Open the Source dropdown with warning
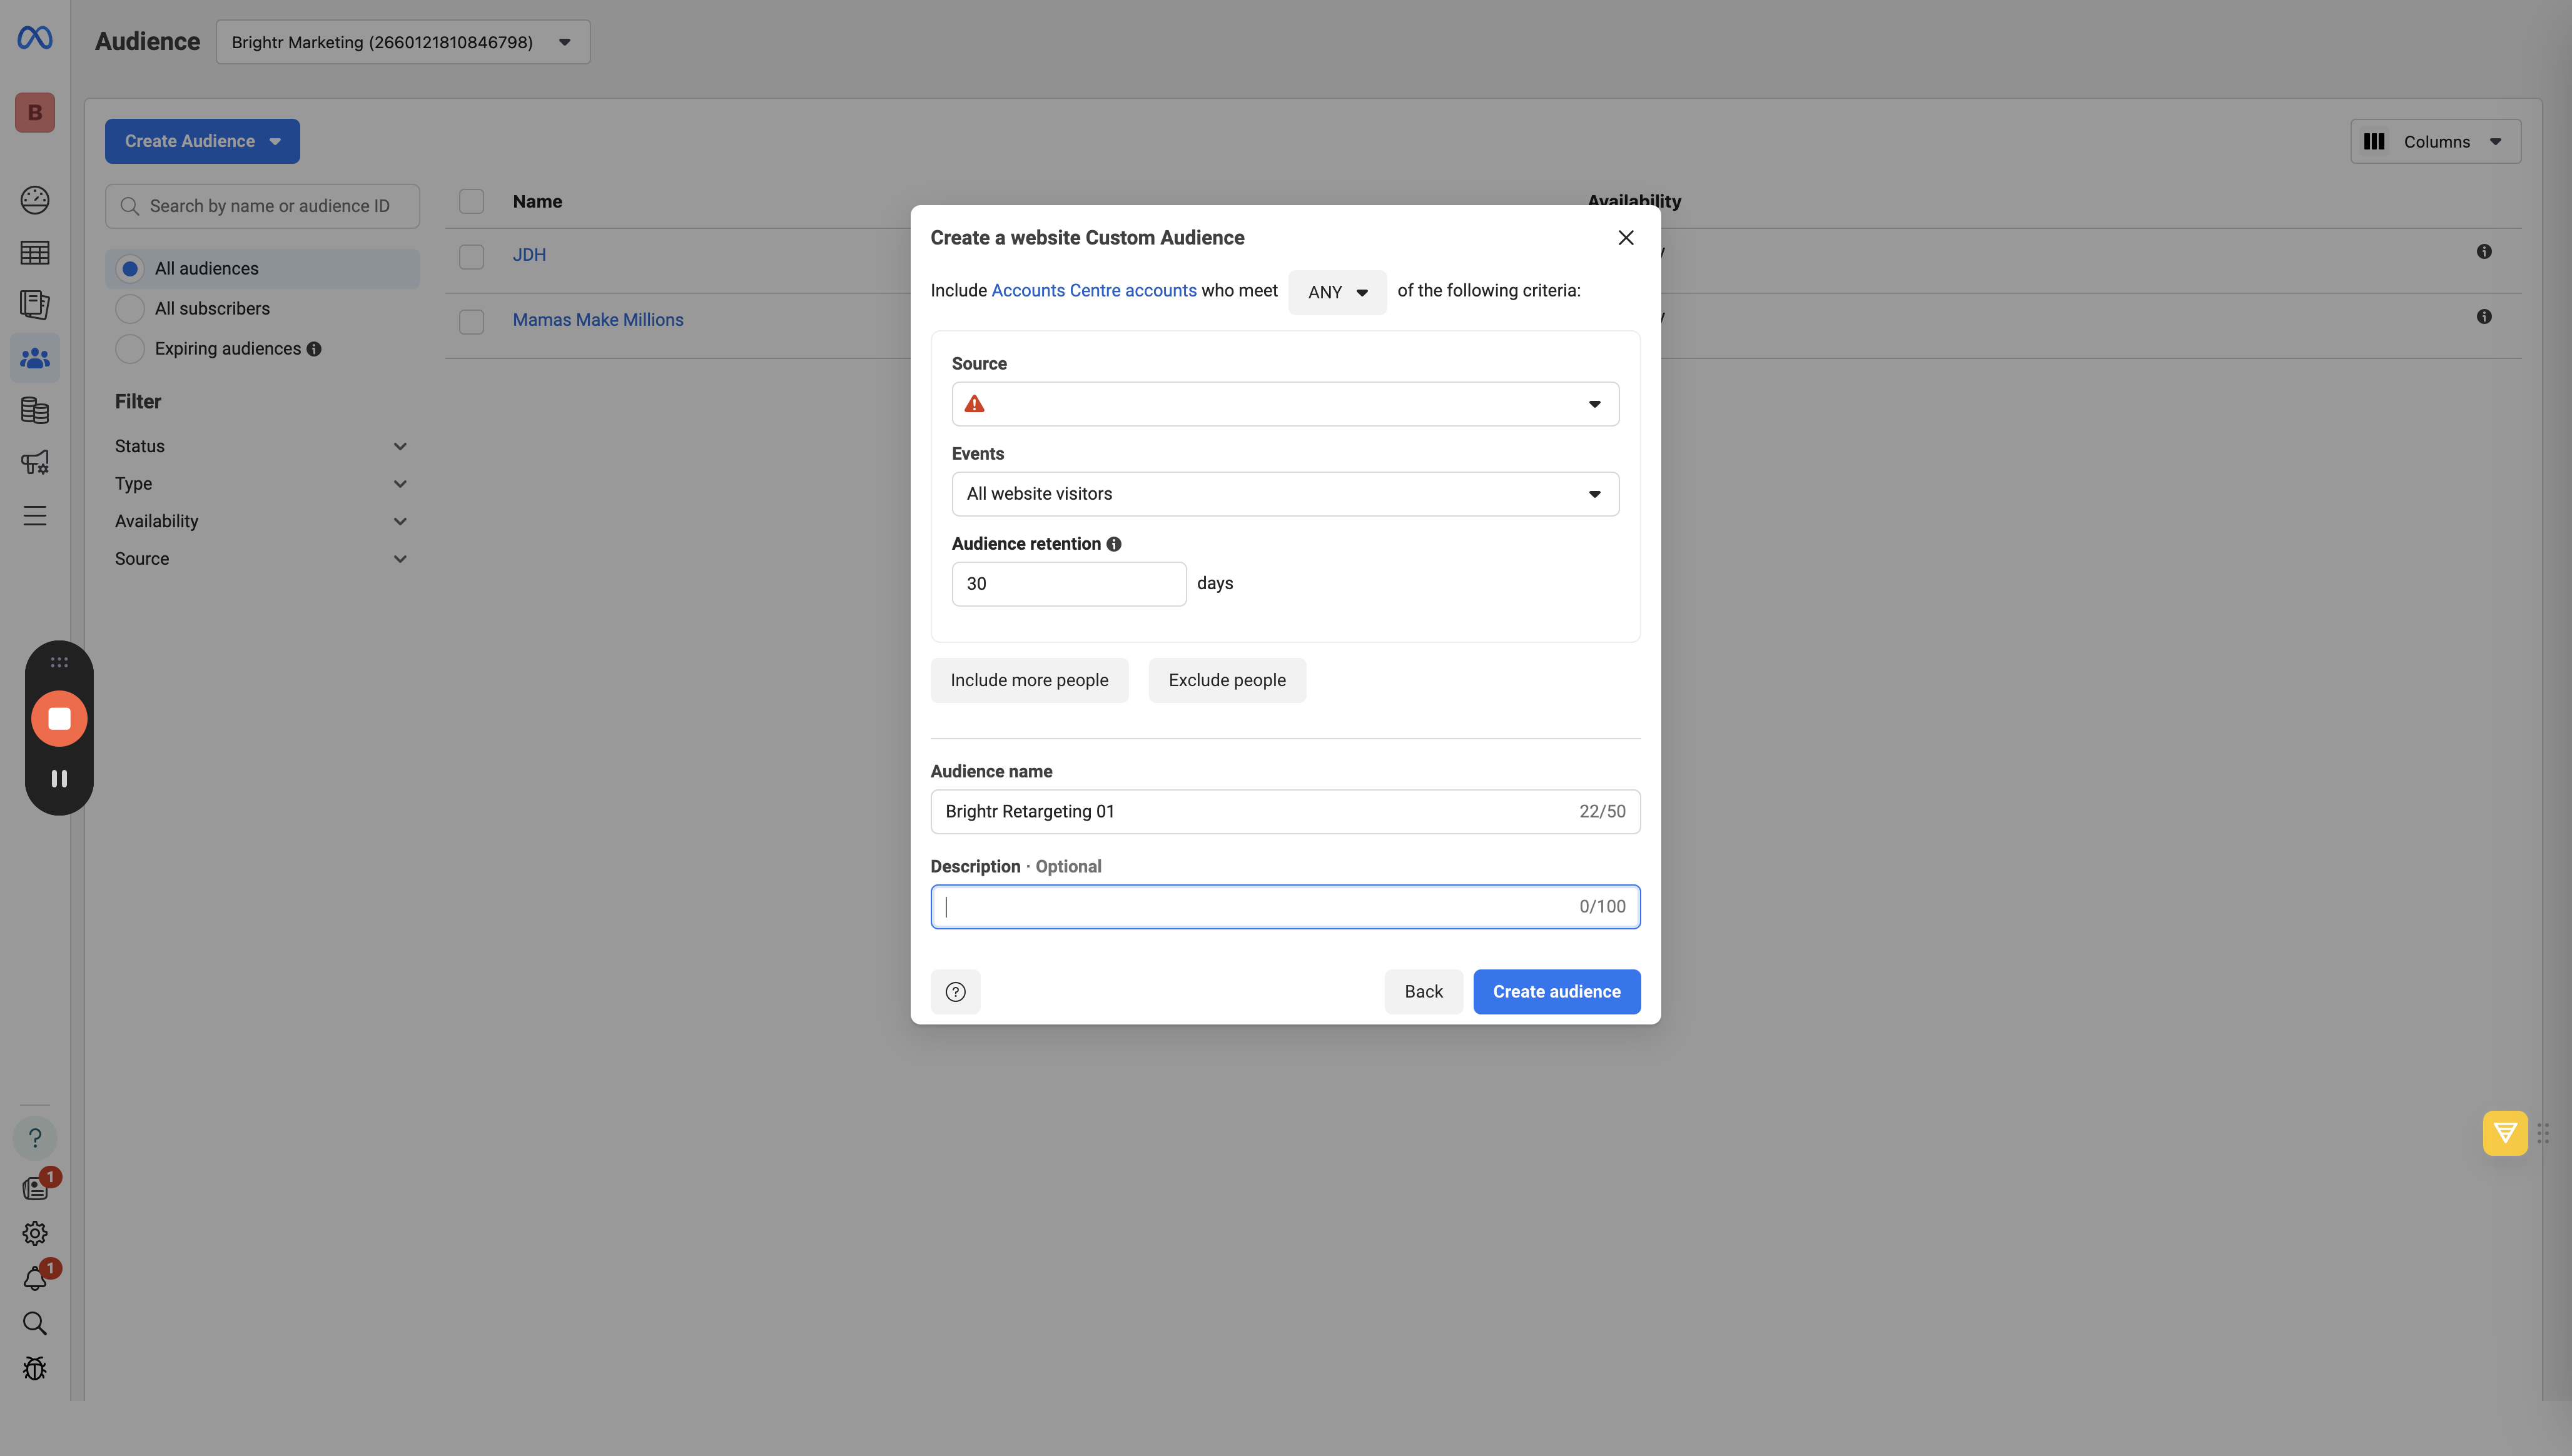 (x=1285, y=404)
